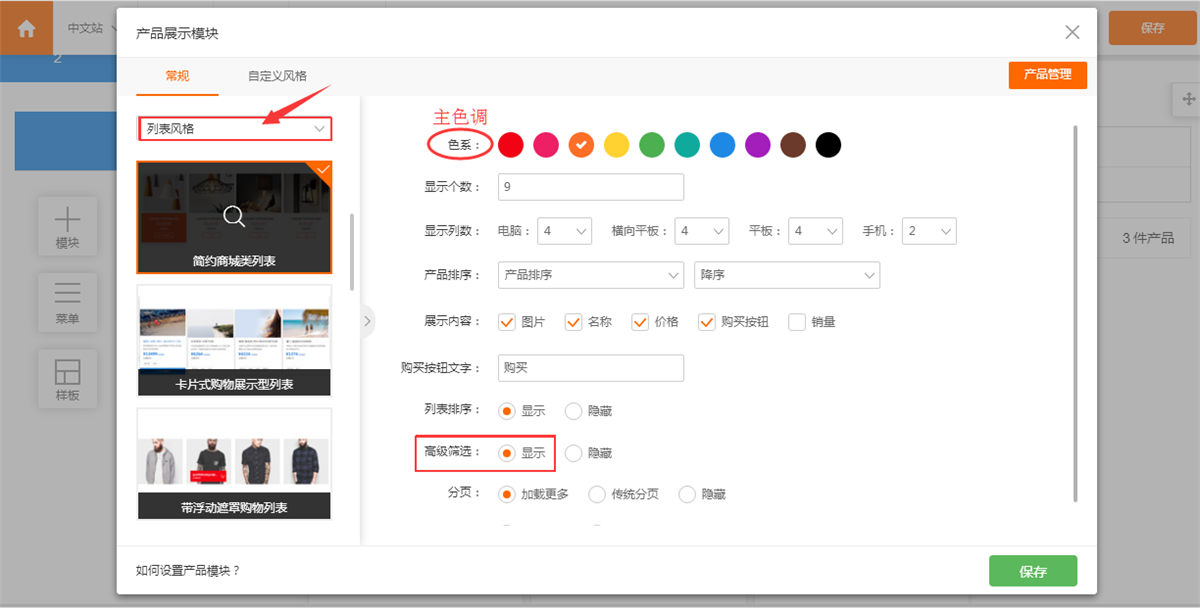Select the pink color swatch
Screen dimensions: 1200x608
coord(546,145)
